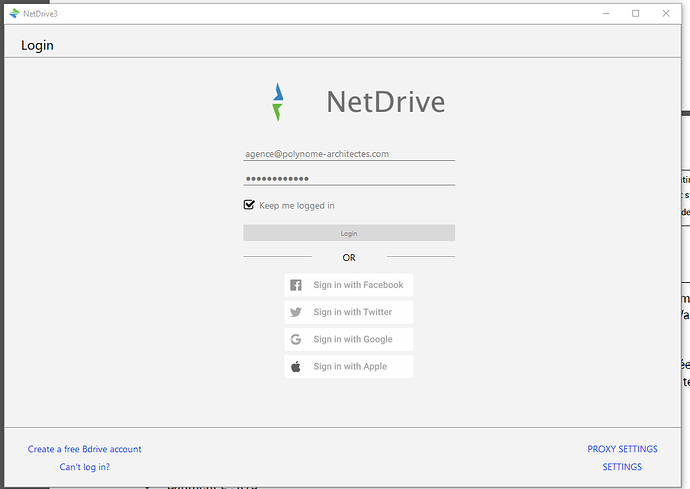This screenshot has height=489, width=690.
Task: Open Create a free Bdrive account link
Action: click(84, 449)
